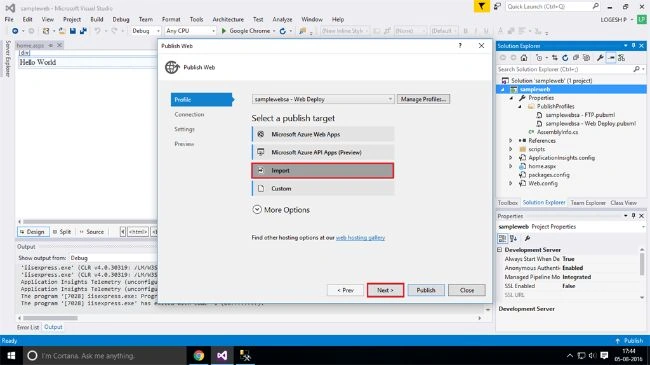Open the Windows Start menu
Image resolution: width=650 pixels, height=365 pixels.
11,355
